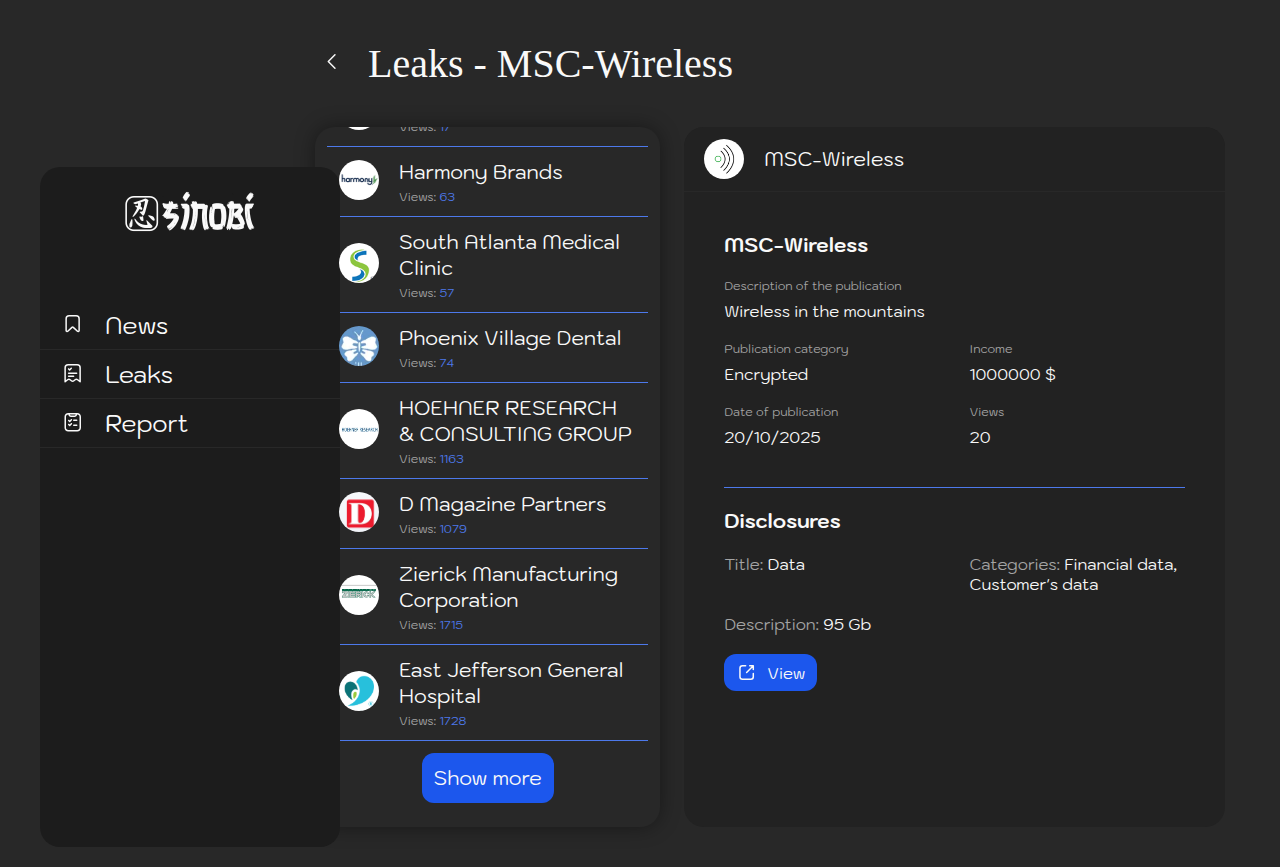Open the Leaks section in the sidebar
This screenshot has height=867, width=1280.
tap(139, 375)
